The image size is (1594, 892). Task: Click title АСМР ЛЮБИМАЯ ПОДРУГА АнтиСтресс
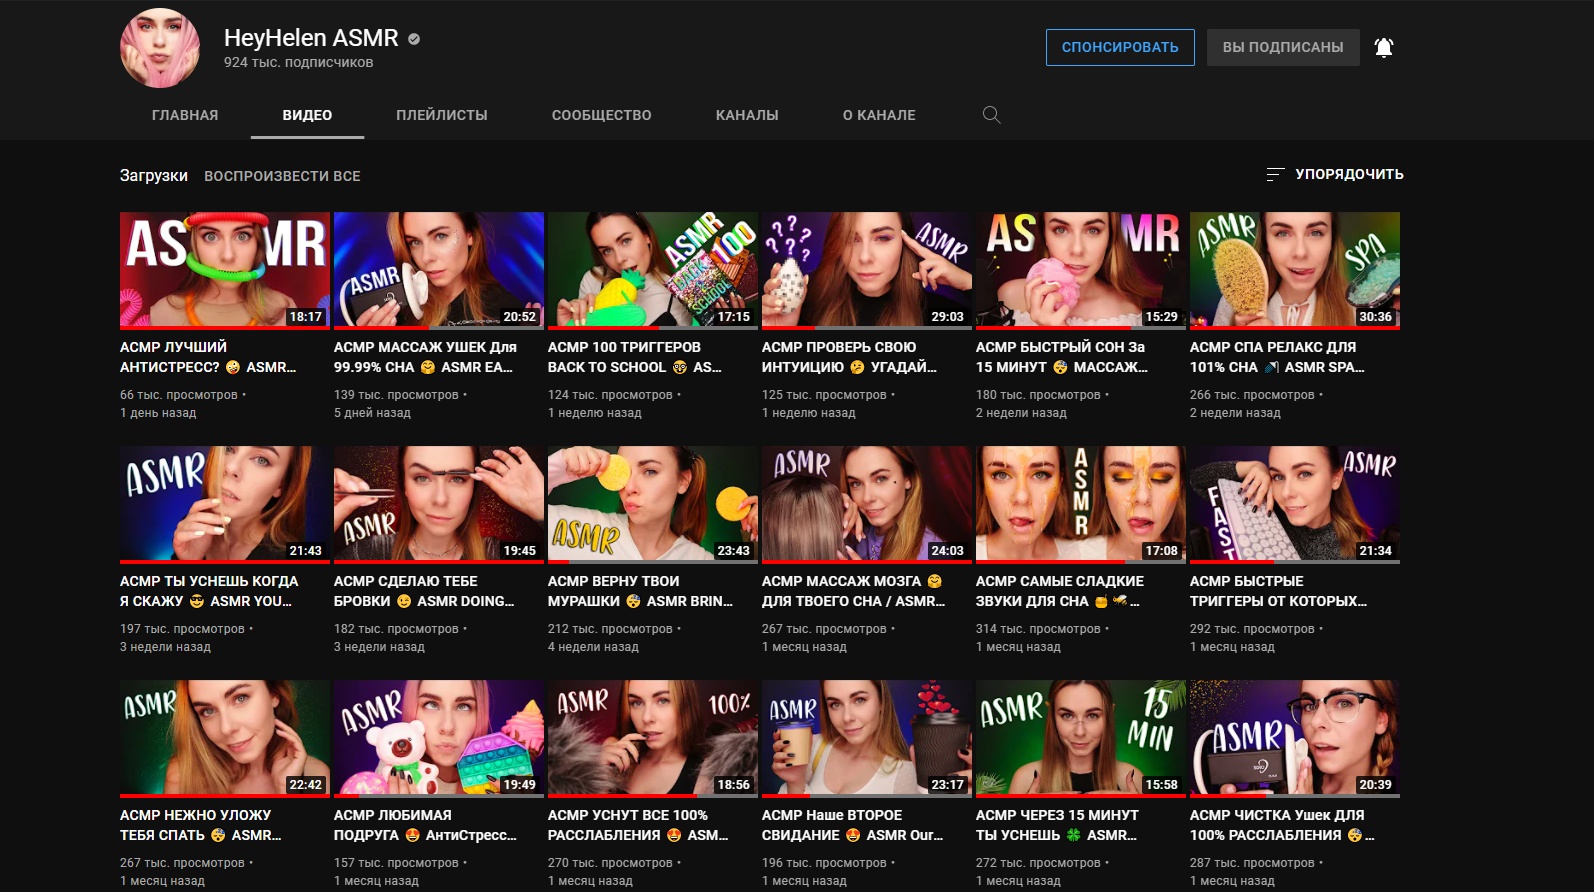point(425,825)
